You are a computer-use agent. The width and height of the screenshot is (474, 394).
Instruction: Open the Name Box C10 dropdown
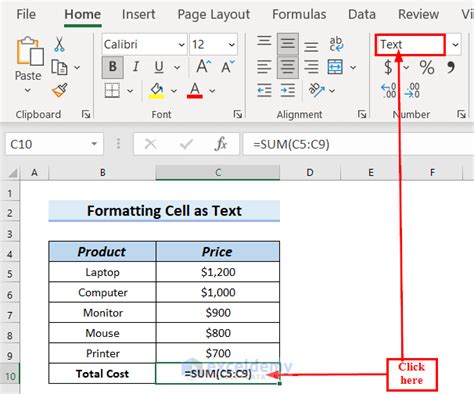(94, 144)
